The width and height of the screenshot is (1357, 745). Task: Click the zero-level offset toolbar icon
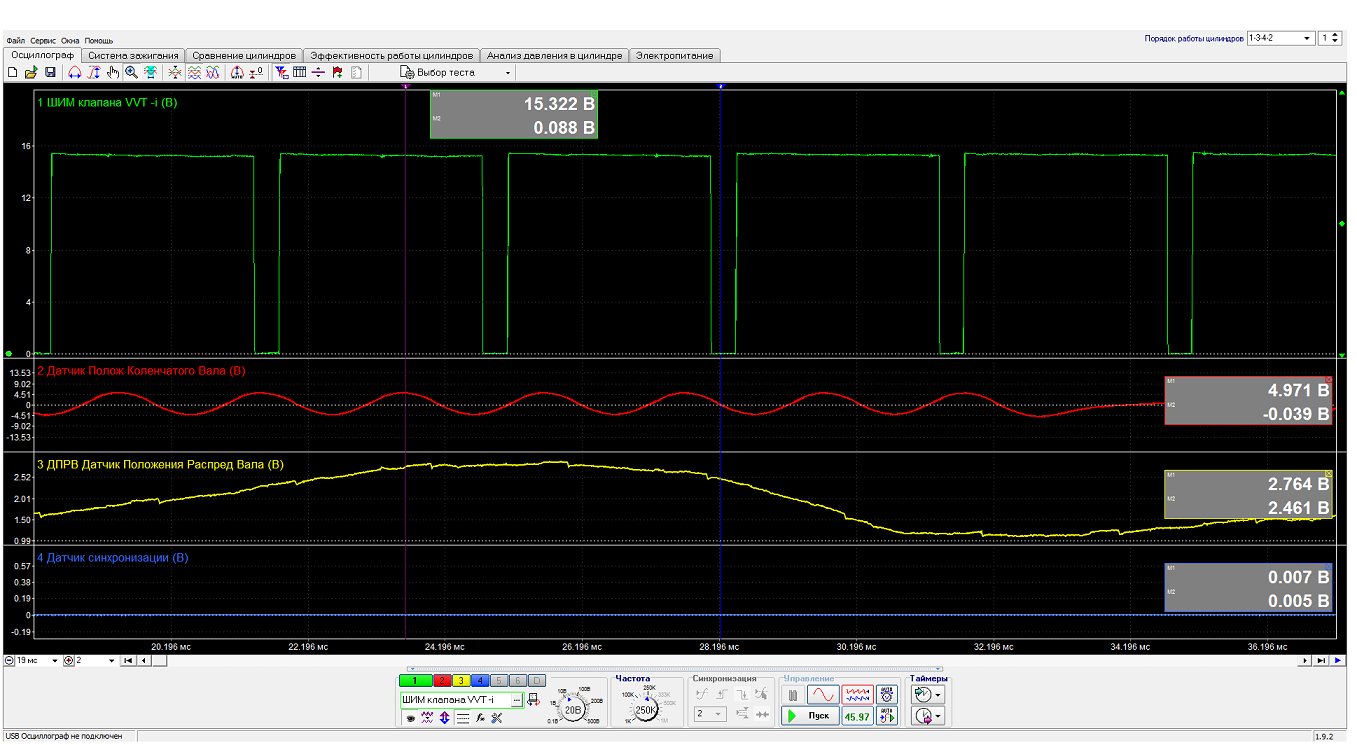click(x=256, y=72)
